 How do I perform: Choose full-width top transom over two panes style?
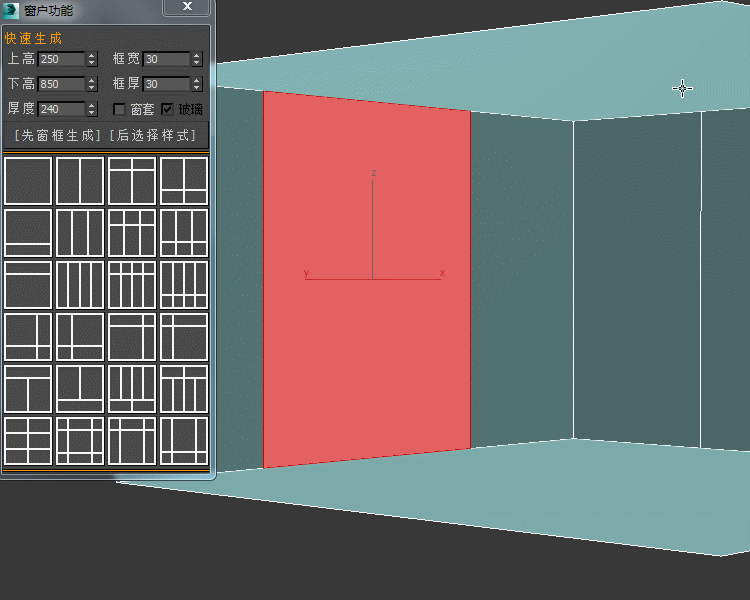(x=28, y=389)
